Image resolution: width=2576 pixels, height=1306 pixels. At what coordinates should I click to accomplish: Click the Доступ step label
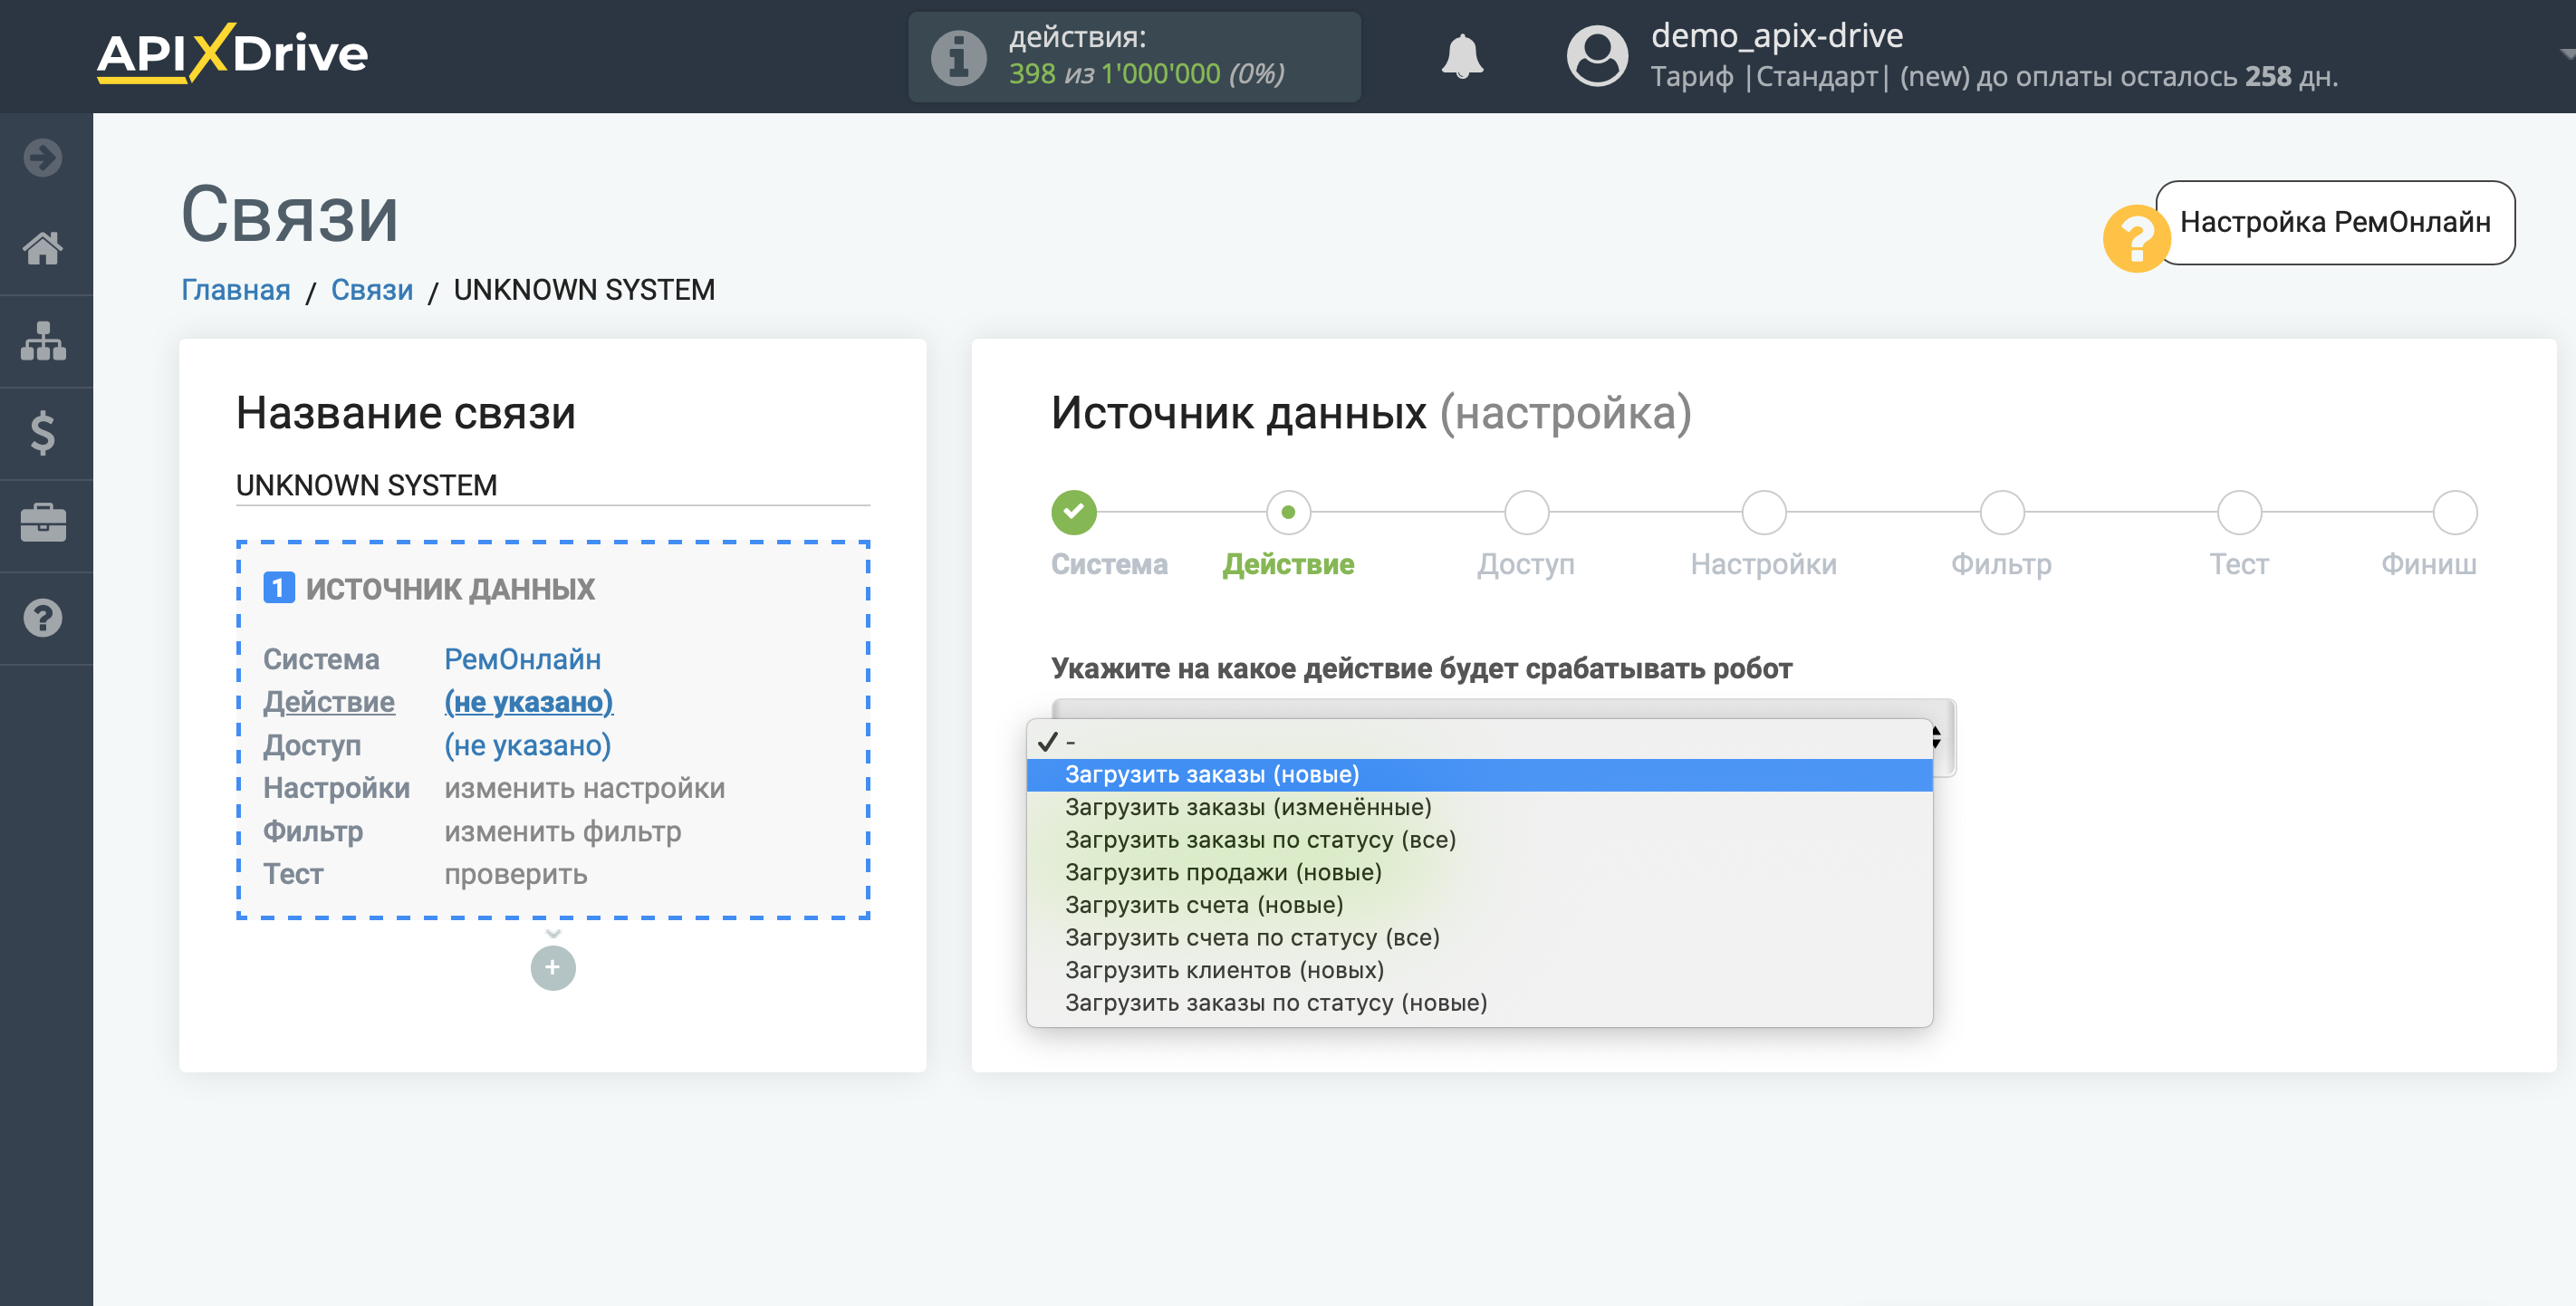click(1526, 565)
